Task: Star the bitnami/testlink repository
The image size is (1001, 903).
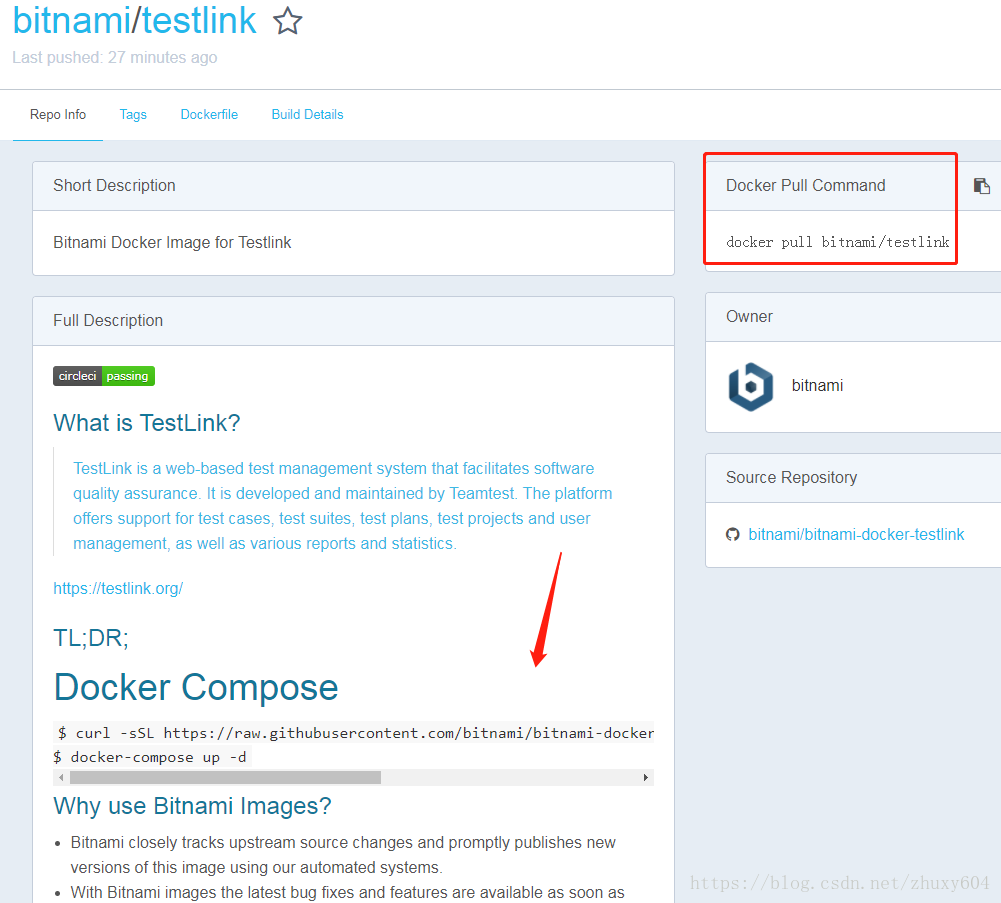Action: pyautogui.click(x=287, y=20)
